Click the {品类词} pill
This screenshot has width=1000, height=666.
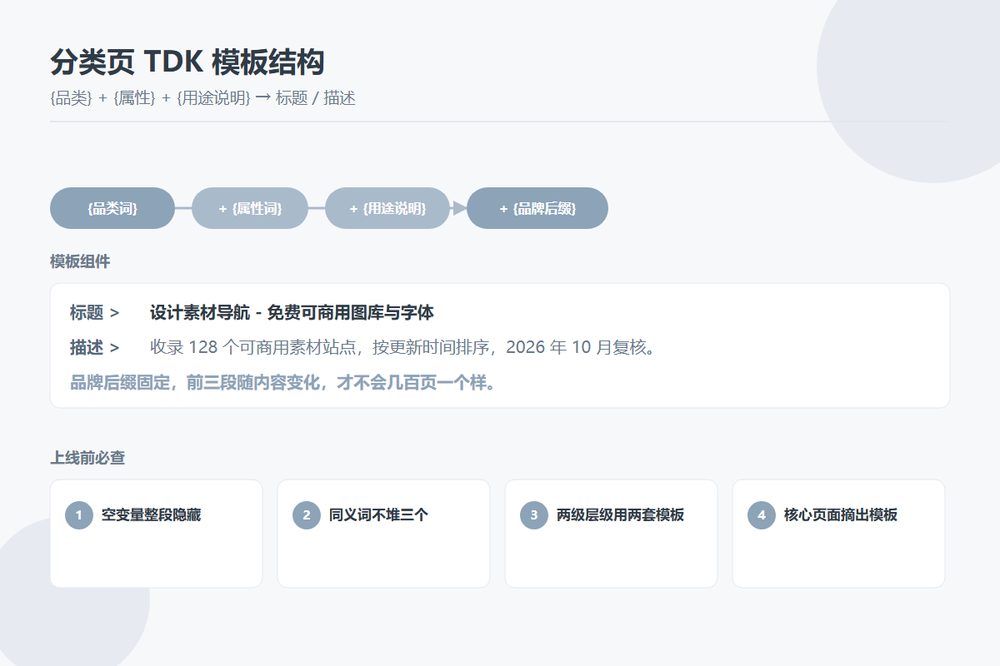[112, 208]
